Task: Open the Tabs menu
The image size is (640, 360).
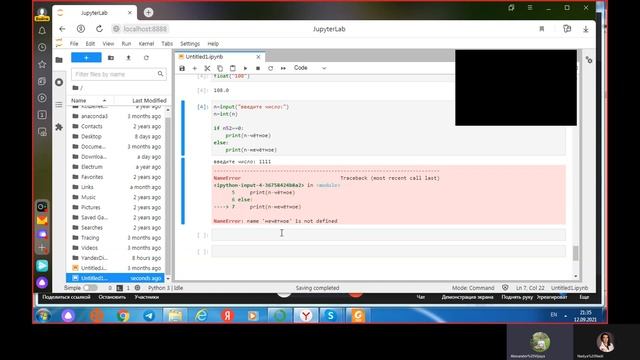Action: (167, 44)
